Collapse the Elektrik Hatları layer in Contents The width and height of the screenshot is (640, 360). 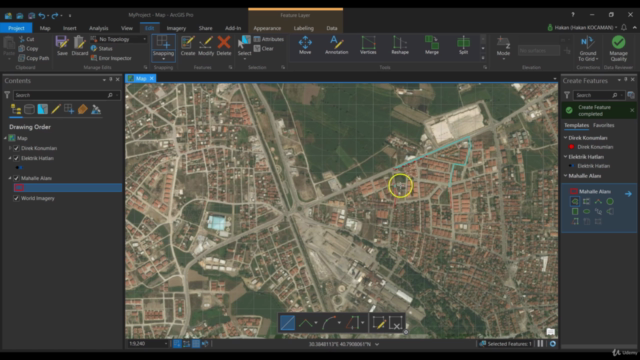(x=10, y=158)
